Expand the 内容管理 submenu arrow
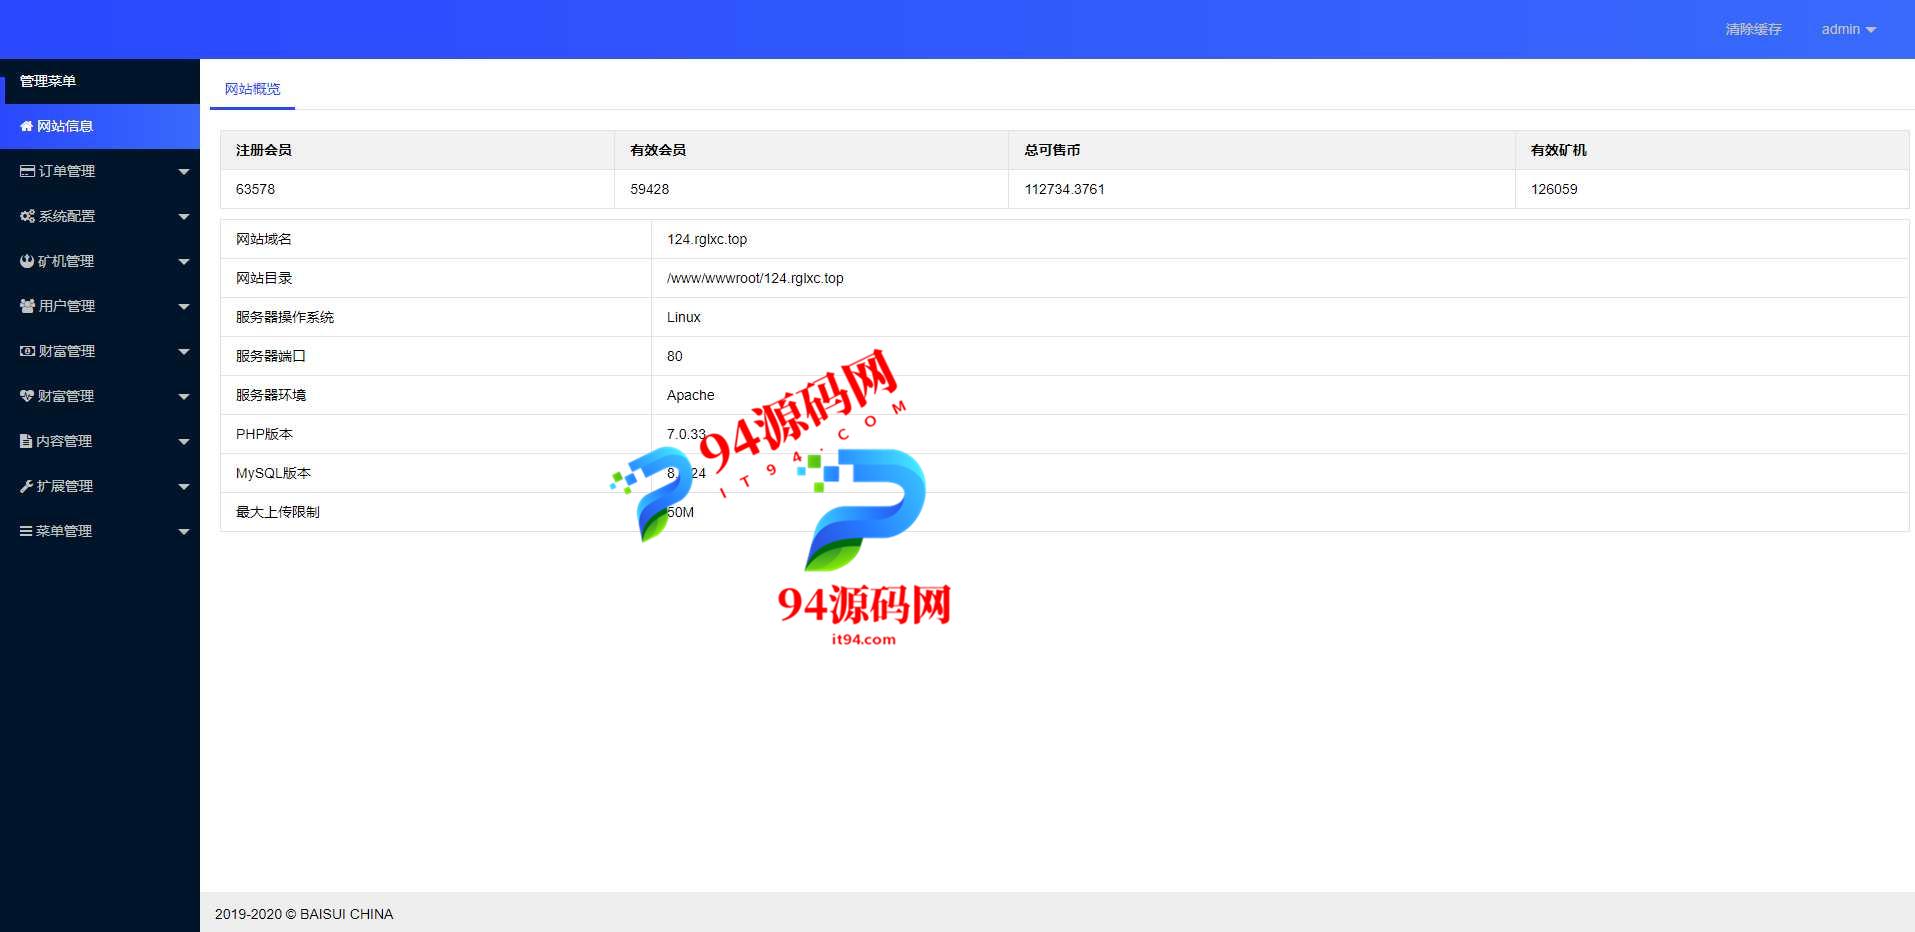Screen dimensions: 1915x932 click(x=184, y=442)
